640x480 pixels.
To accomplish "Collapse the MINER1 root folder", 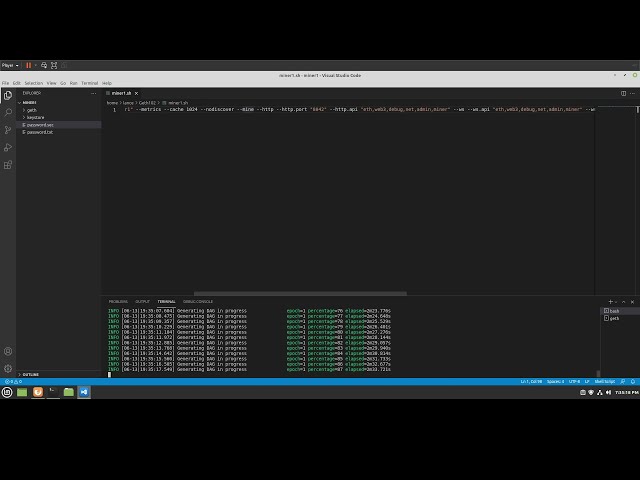I will [x=29, y=102].
